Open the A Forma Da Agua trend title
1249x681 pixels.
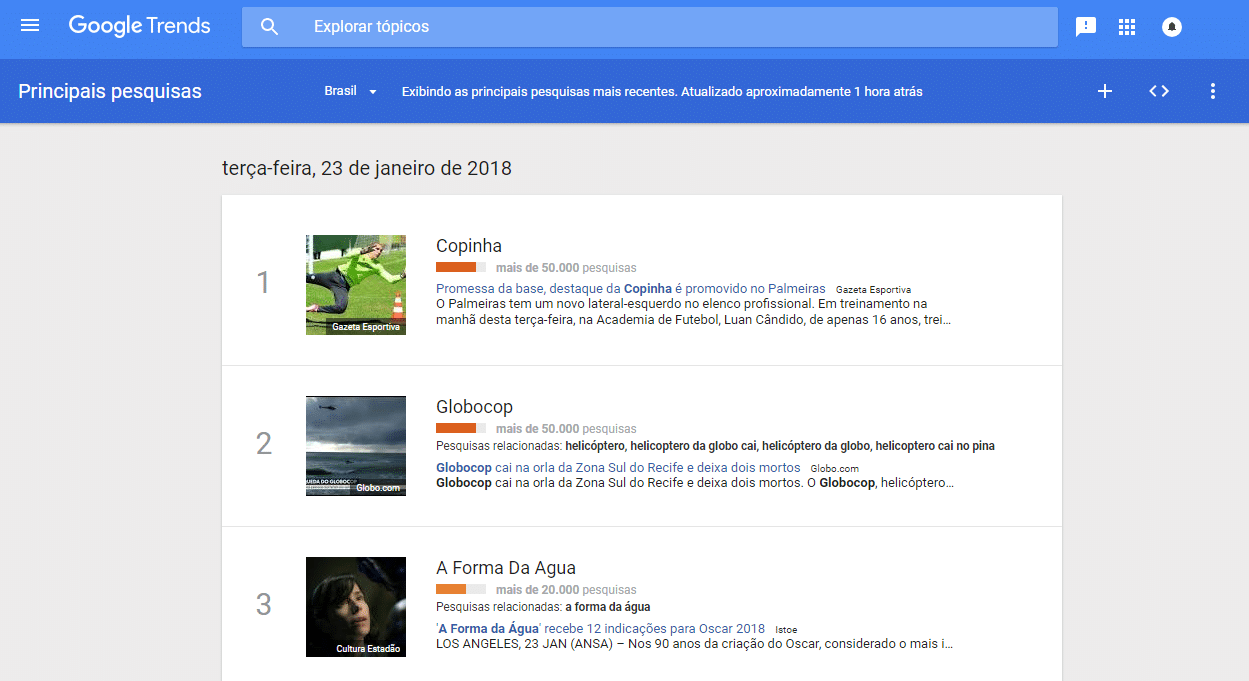tap(506, 568)
